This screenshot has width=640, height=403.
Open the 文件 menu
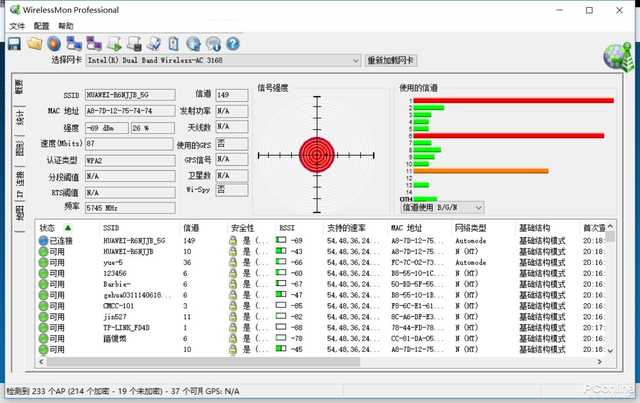coord(17,26)
